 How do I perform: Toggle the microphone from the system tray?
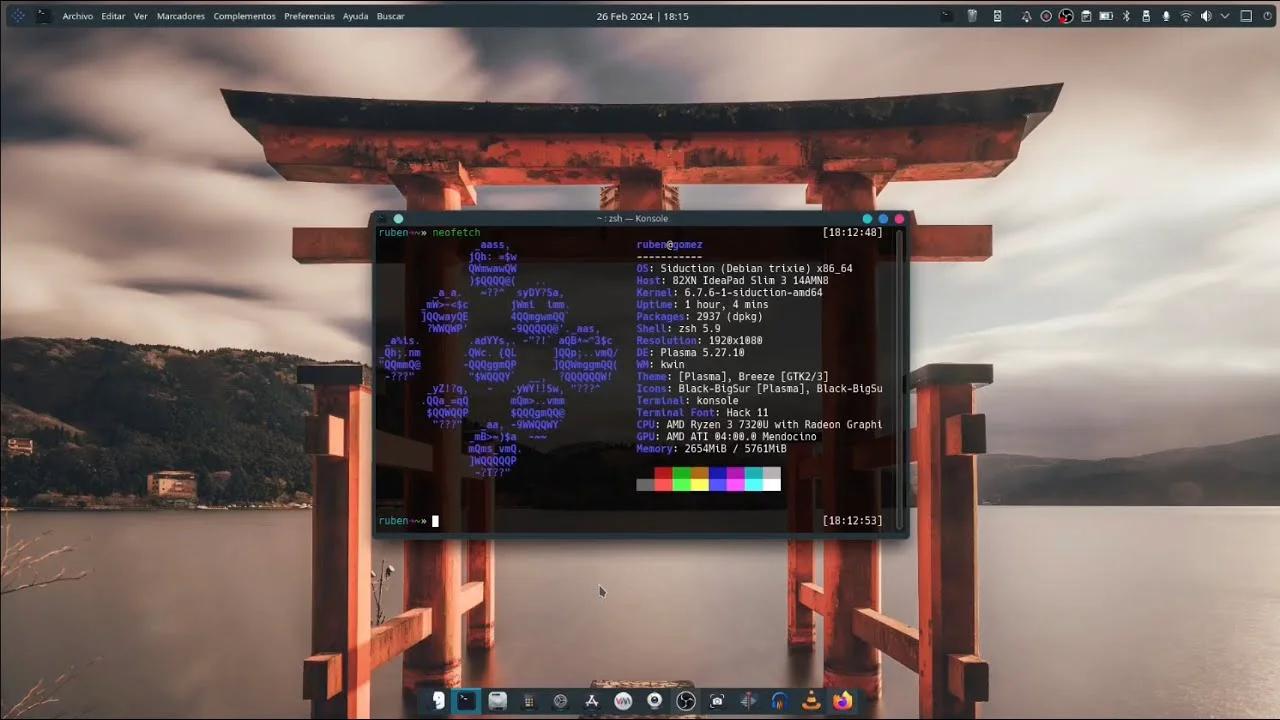(x=1165, y=16)
